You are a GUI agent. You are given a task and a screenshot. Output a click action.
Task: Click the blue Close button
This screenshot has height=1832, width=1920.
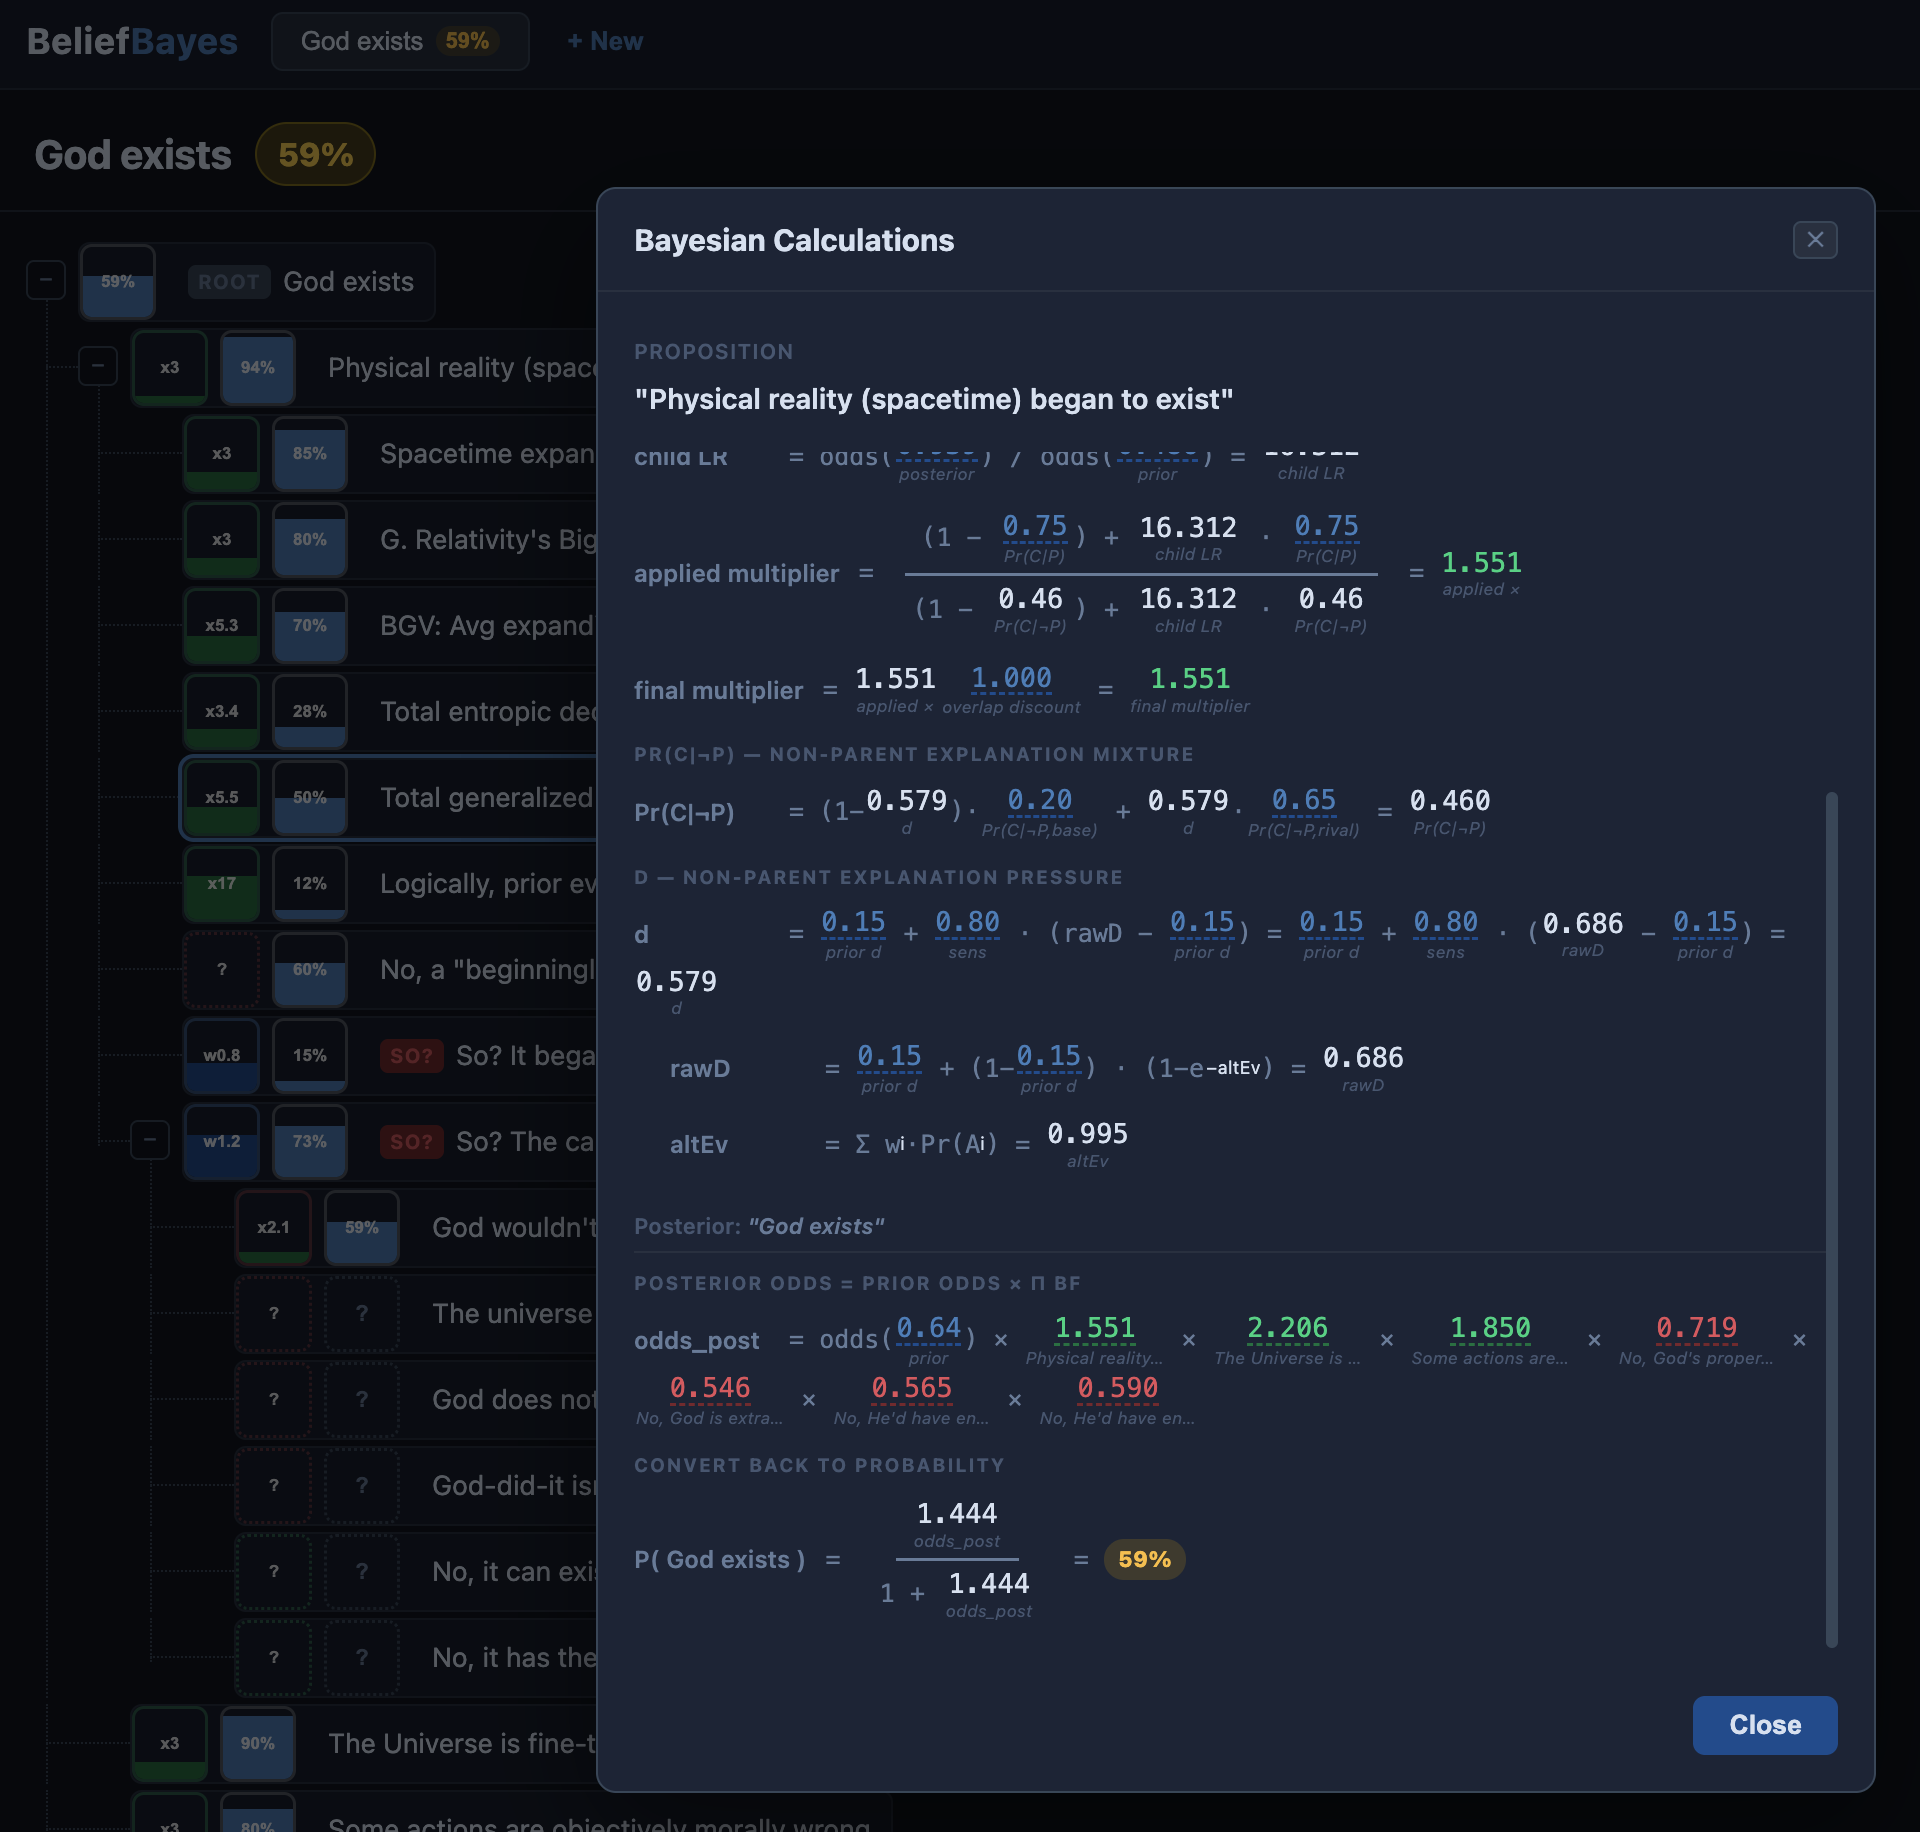(x=1765, y=1725)
